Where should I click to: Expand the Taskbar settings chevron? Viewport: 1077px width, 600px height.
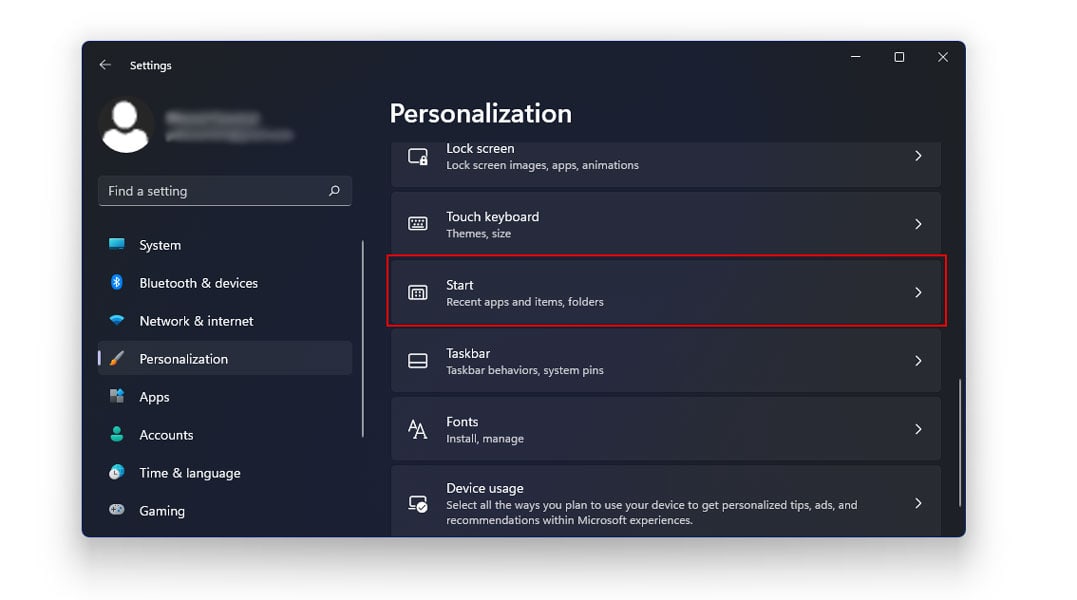[918, 360]
